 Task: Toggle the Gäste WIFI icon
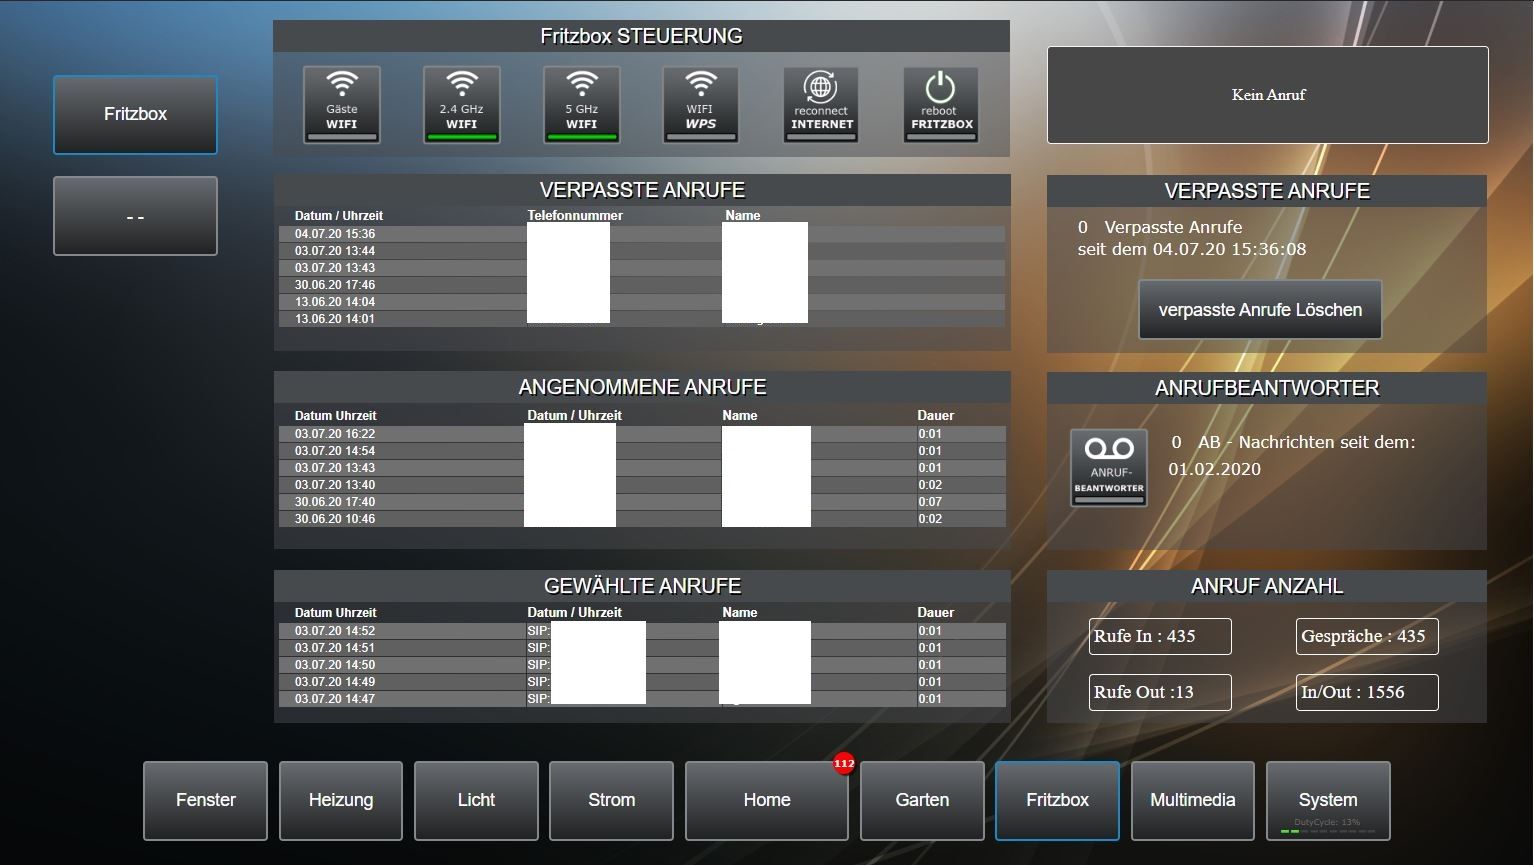tap(342, 105)
